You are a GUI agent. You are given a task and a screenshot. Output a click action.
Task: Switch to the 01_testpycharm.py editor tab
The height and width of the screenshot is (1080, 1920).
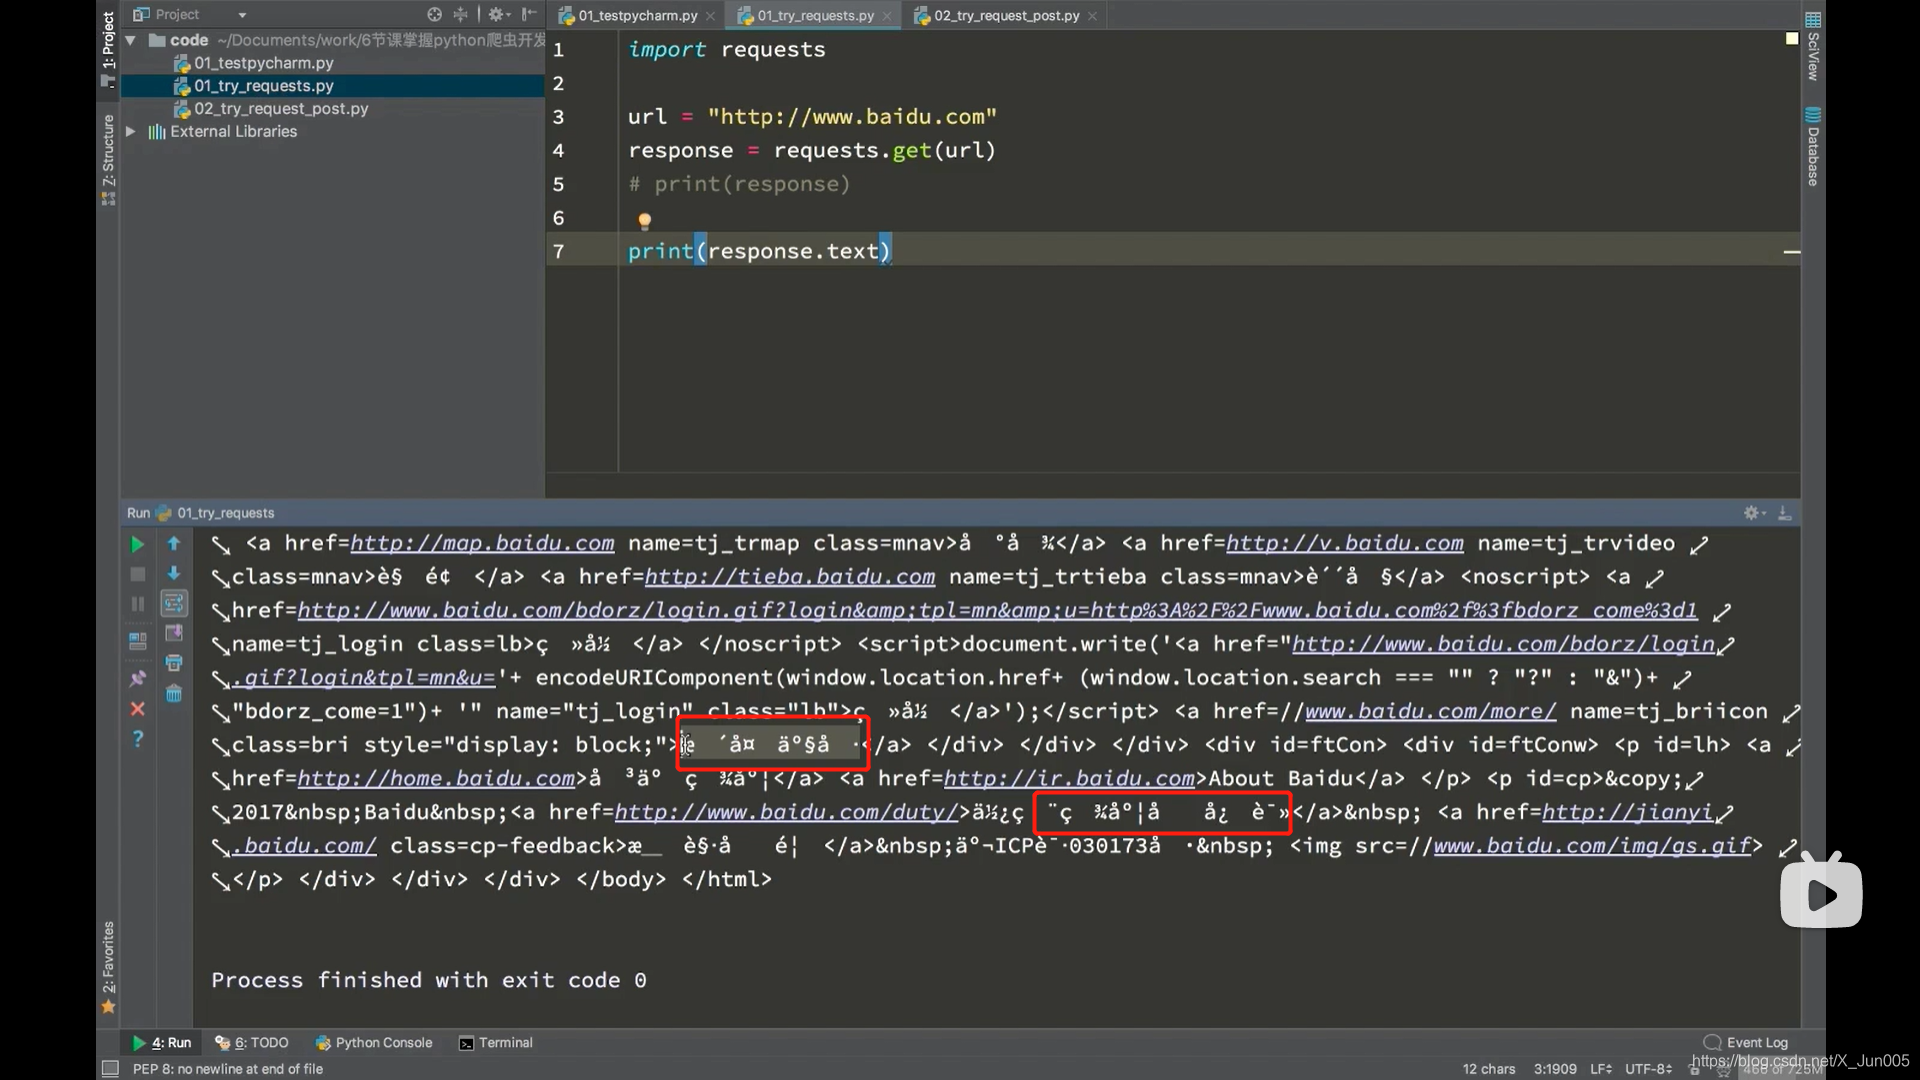(x=637, y=15)
